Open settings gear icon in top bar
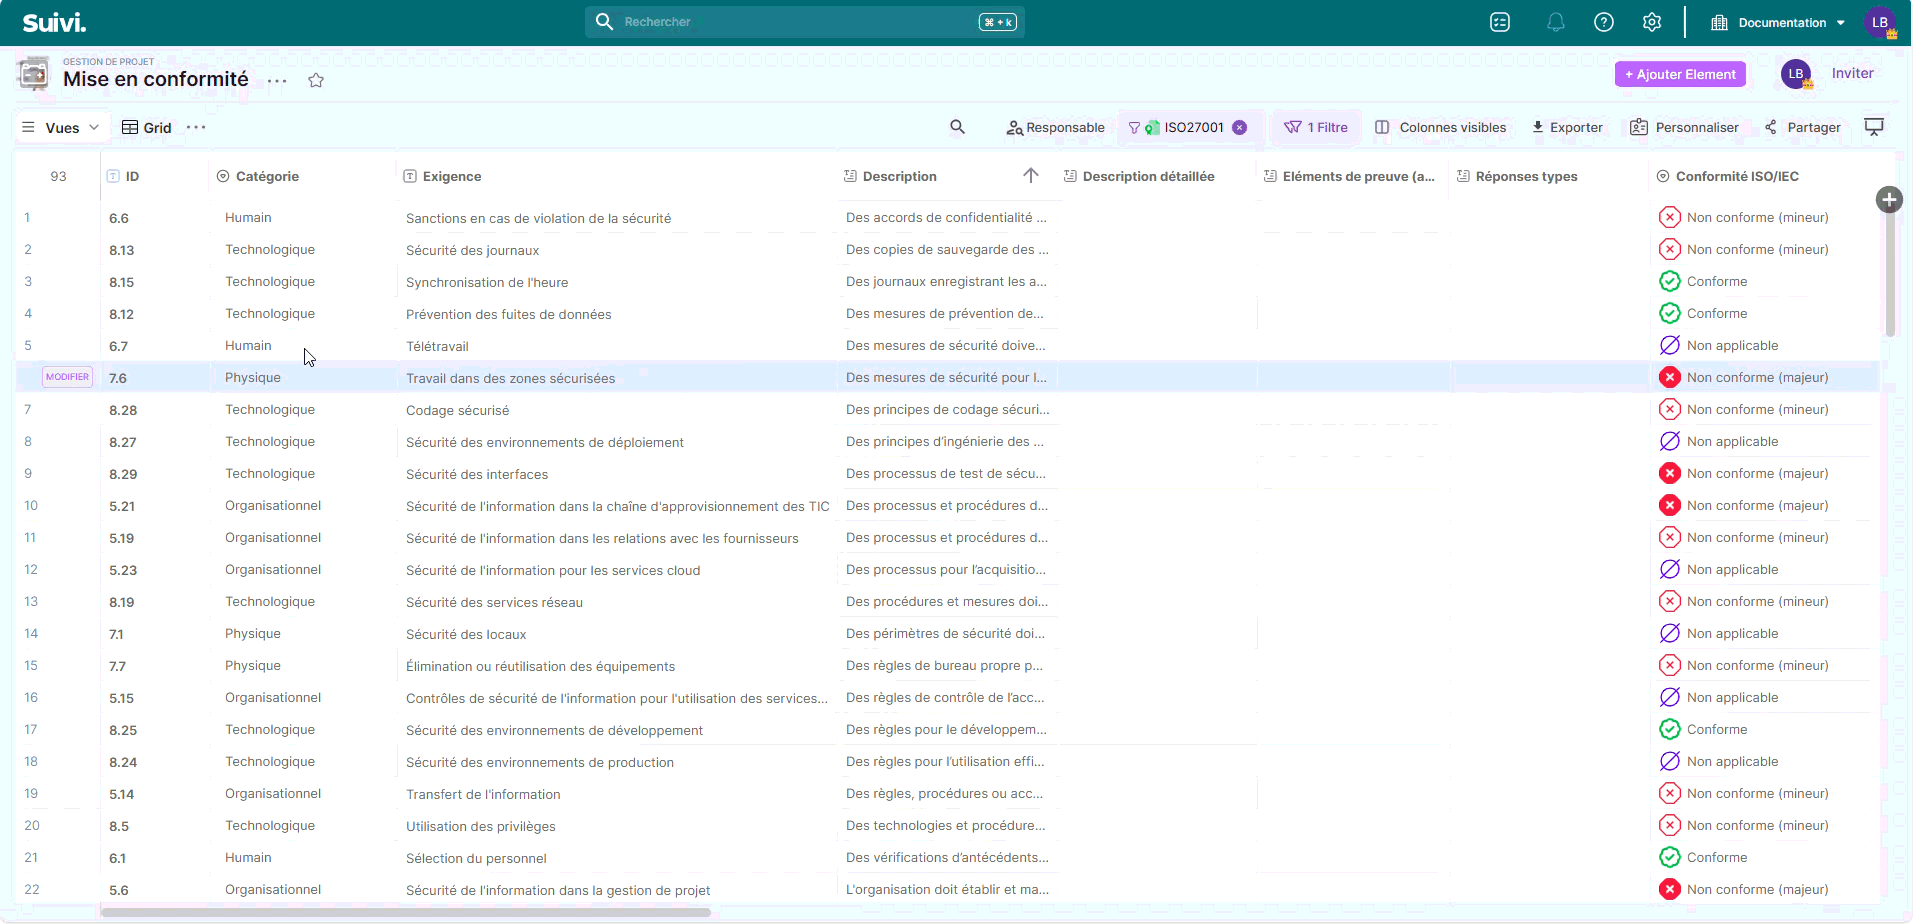The width and height of the screenshot is (1916, 924). (x=1651, y=22)
